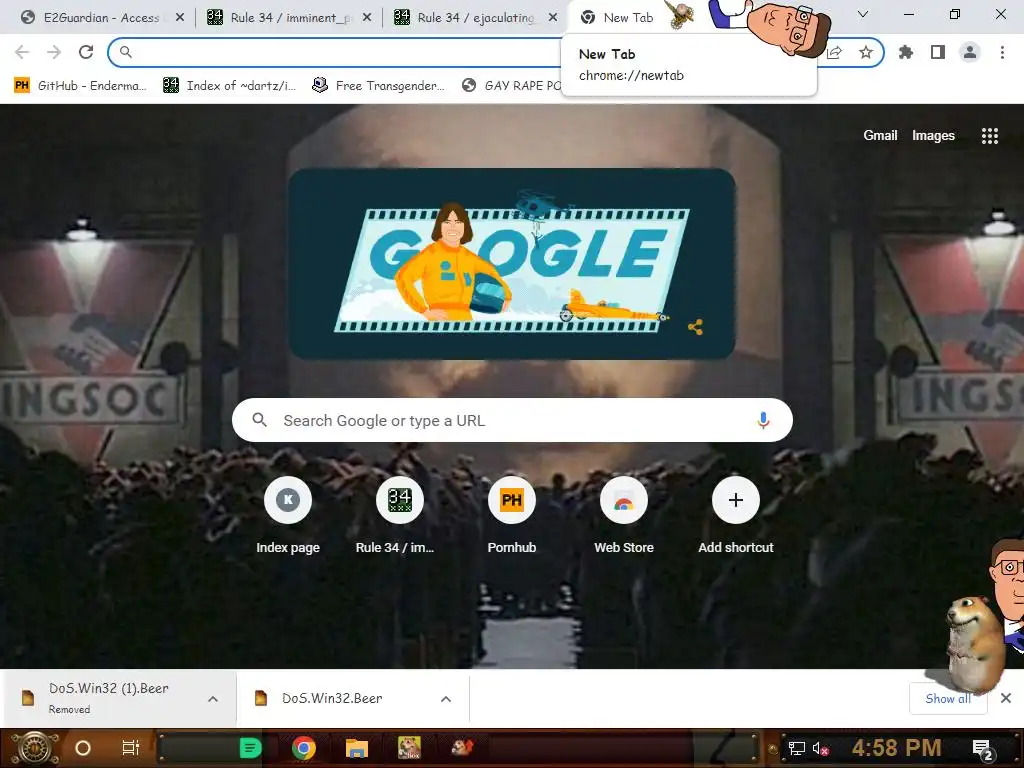Open the profile avatar menu
Image resolution: width=1024 pixels, height=768 pixels.
[970, 52]
